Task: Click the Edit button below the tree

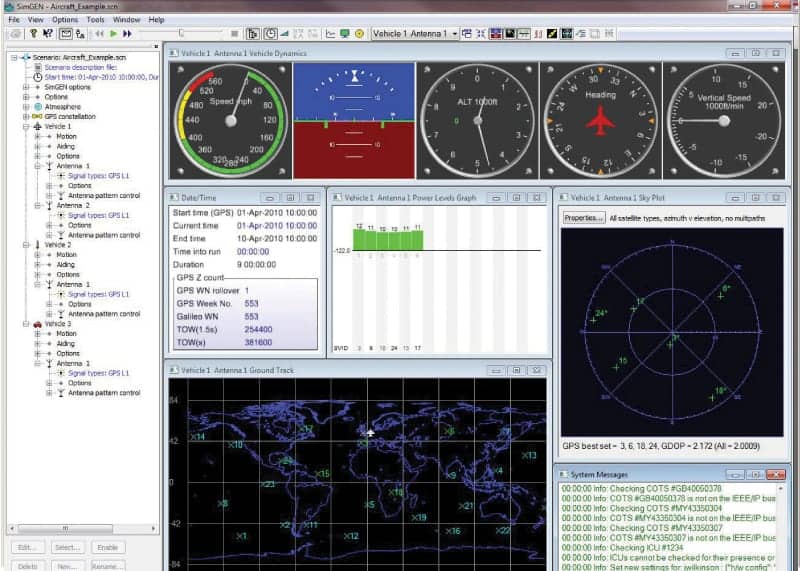Action: click(x=28, y=548)
